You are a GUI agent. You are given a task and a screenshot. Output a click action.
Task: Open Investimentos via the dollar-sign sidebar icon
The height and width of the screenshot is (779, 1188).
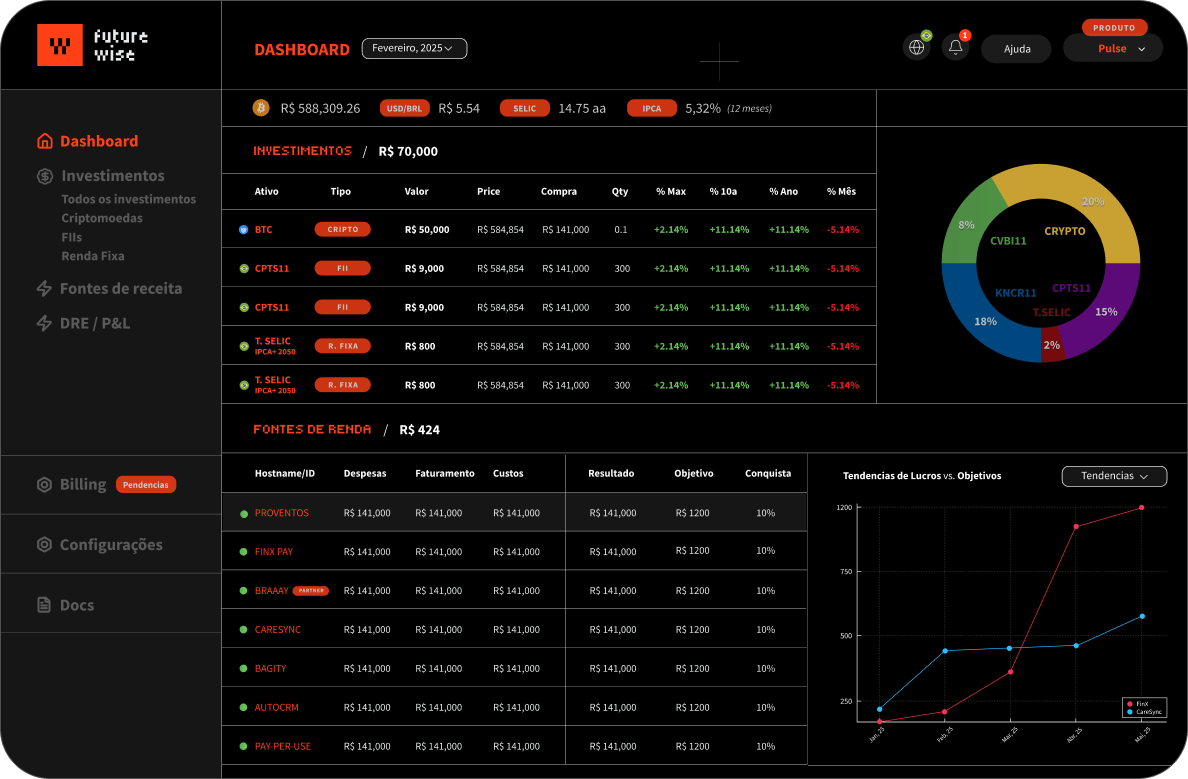[45, 176]
